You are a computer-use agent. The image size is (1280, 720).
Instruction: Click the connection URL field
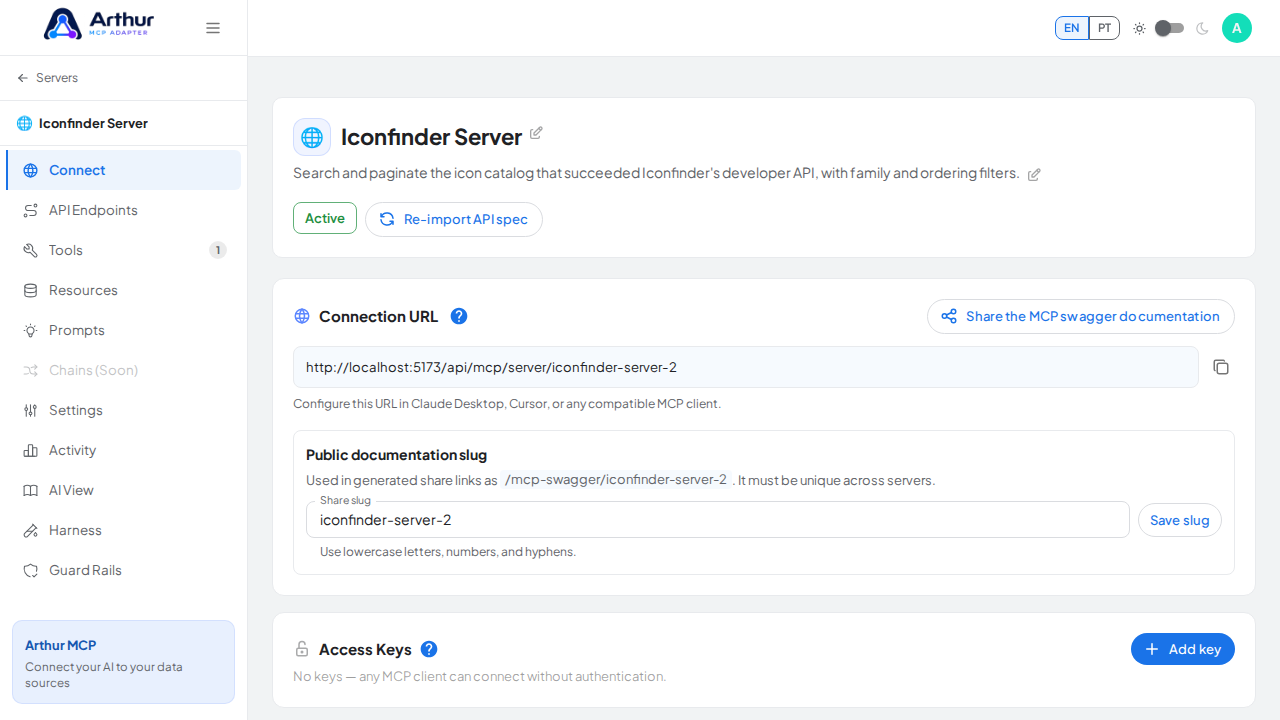pyautogui.click(x=746, y=367)
